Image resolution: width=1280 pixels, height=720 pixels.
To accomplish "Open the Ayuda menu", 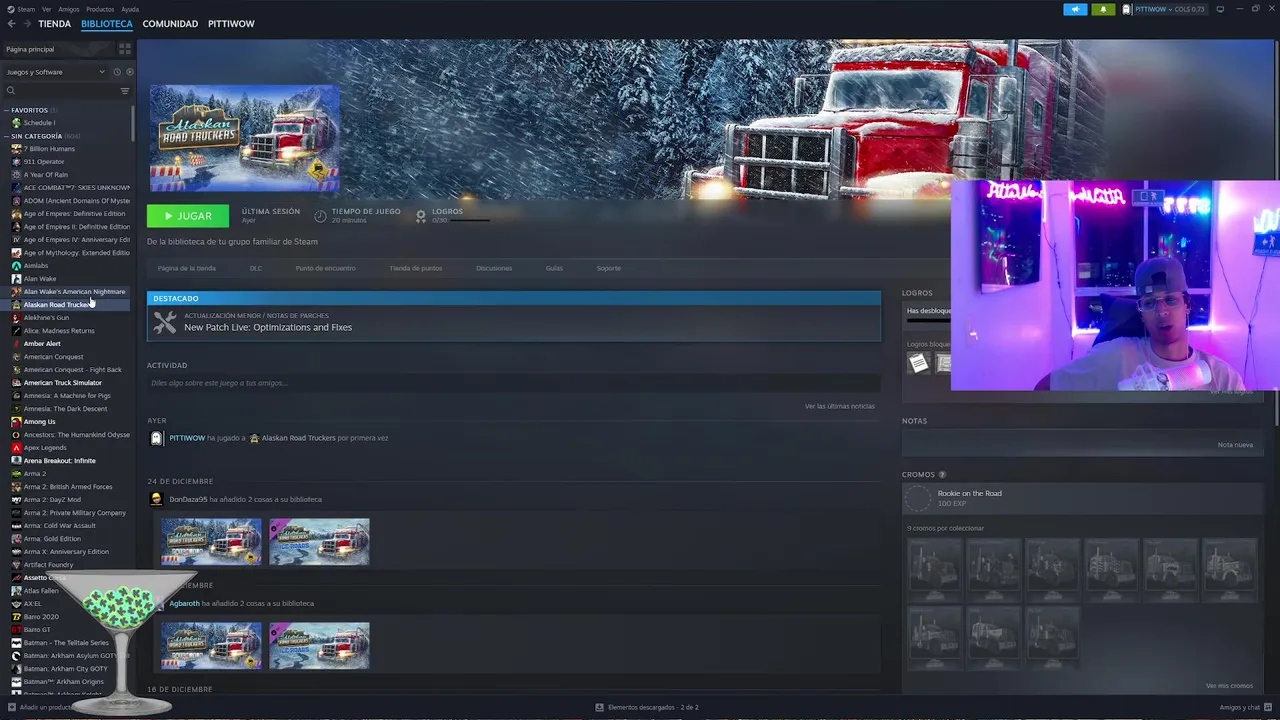I will [x=130, y=9].
